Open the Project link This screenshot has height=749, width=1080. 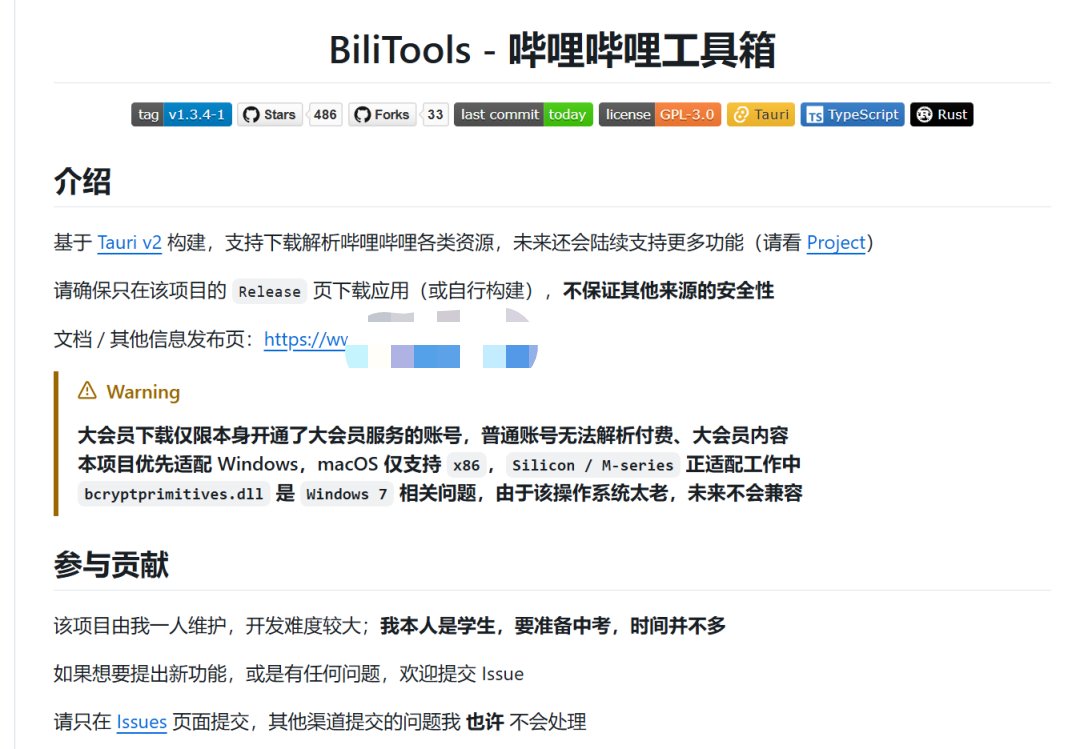point(836,243)
